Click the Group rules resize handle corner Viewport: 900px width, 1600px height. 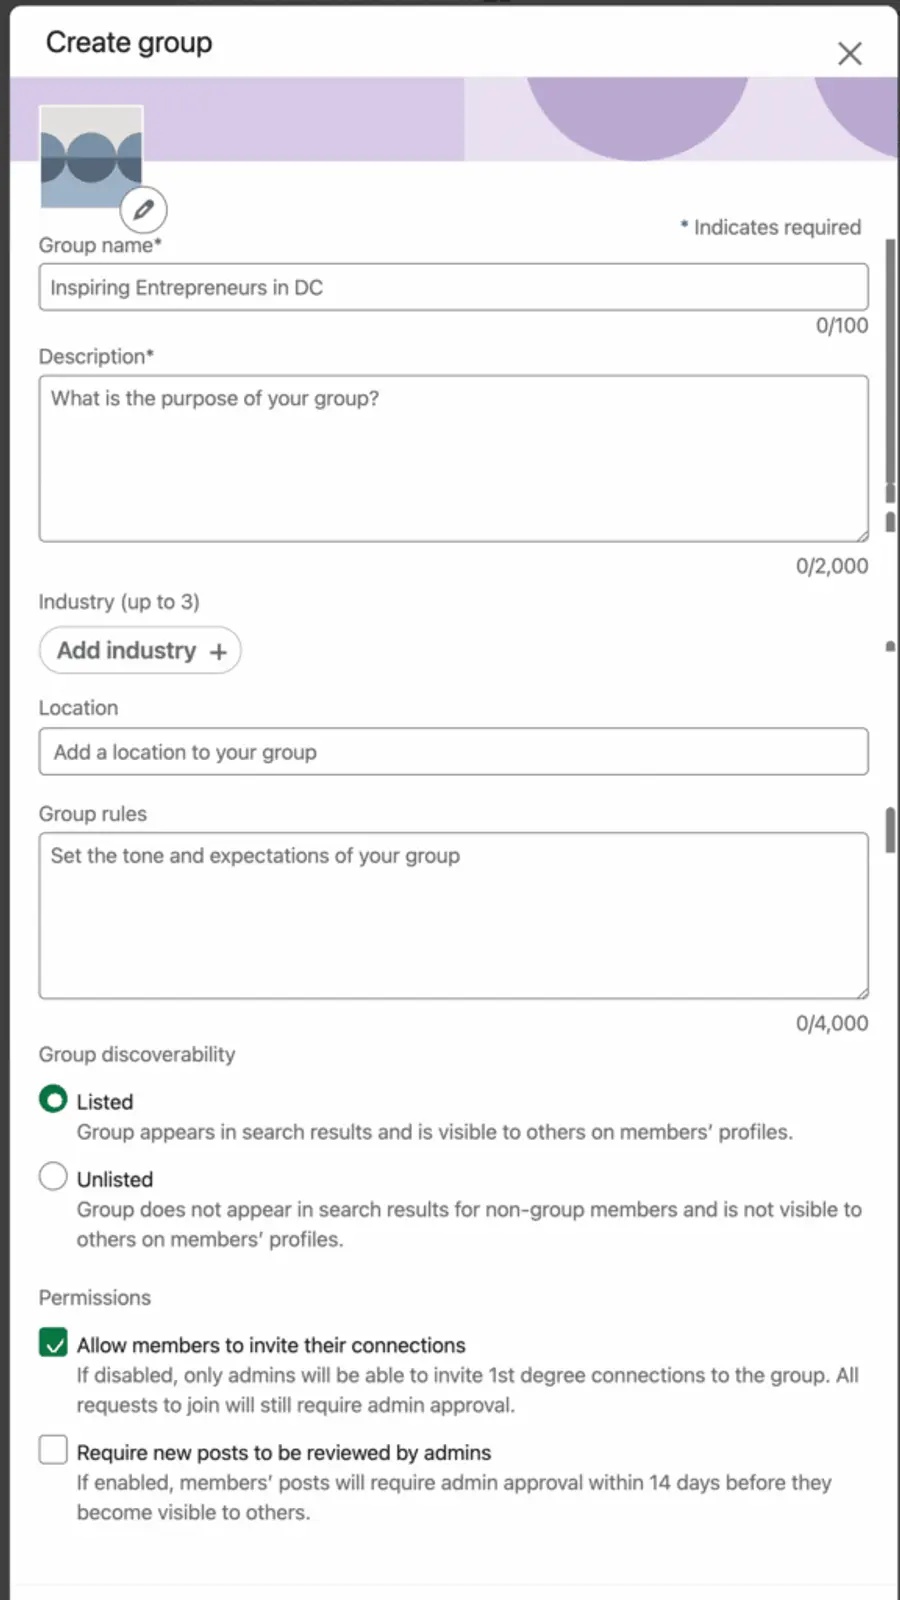(861, 992)
